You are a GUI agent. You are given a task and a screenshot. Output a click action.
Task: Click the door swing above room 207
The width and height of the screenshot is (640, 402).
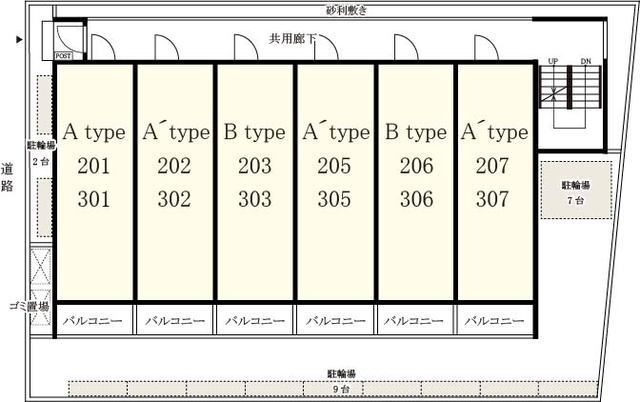pyautogui.click(x=486, y=47)
